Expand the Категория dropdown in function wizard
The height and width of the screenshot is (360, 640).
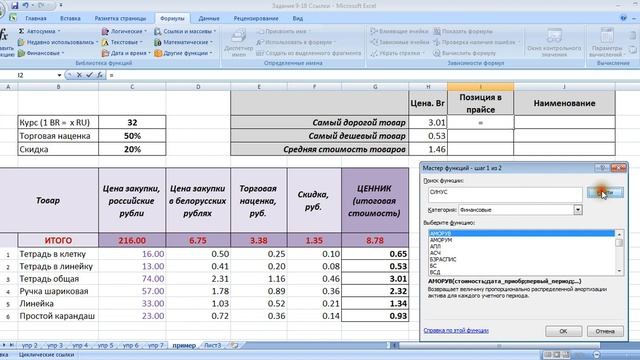pos(578,210)
